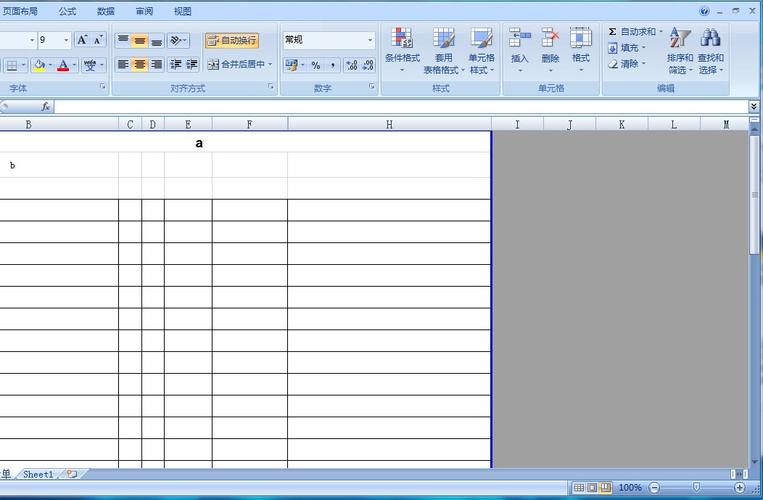763x500 pixels.
Task: Apply percent style
Action: (316, 65)
